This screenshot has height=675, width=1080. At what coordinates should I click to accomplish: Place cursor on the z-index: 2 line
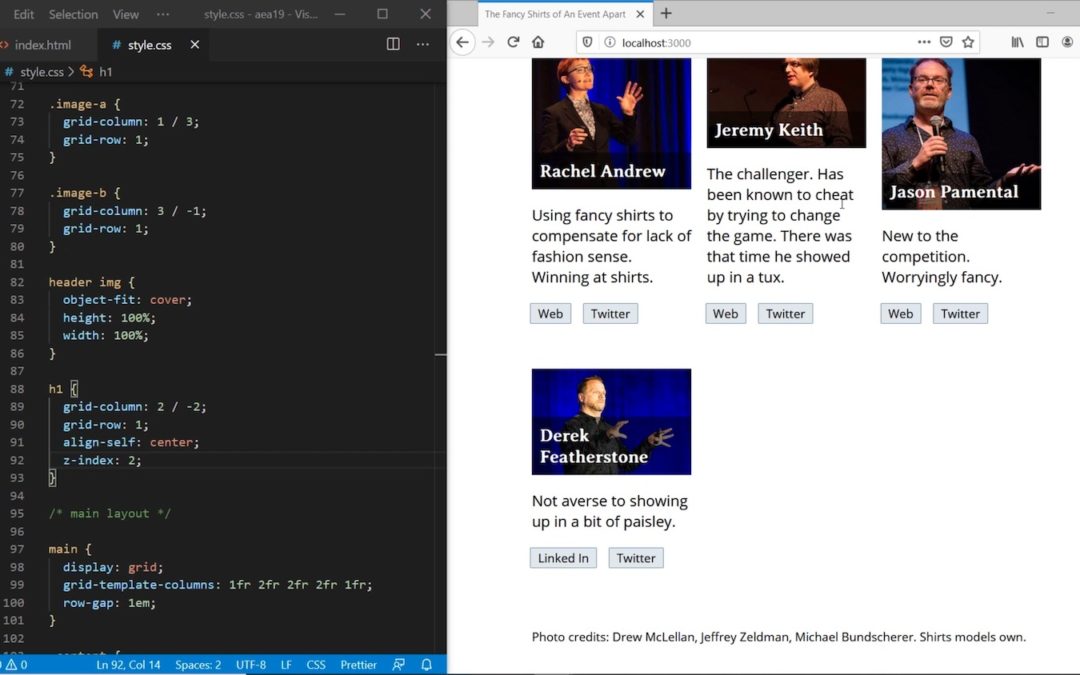tap(102, 460)
